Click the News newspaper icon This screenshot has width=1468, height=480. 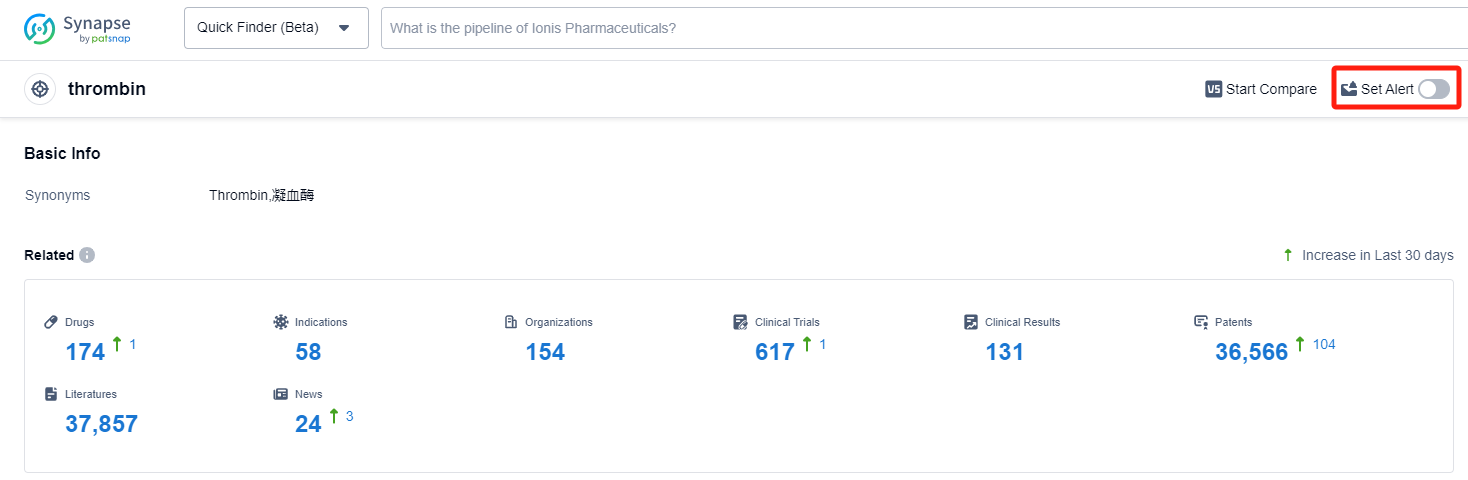[x=281, y=394]
